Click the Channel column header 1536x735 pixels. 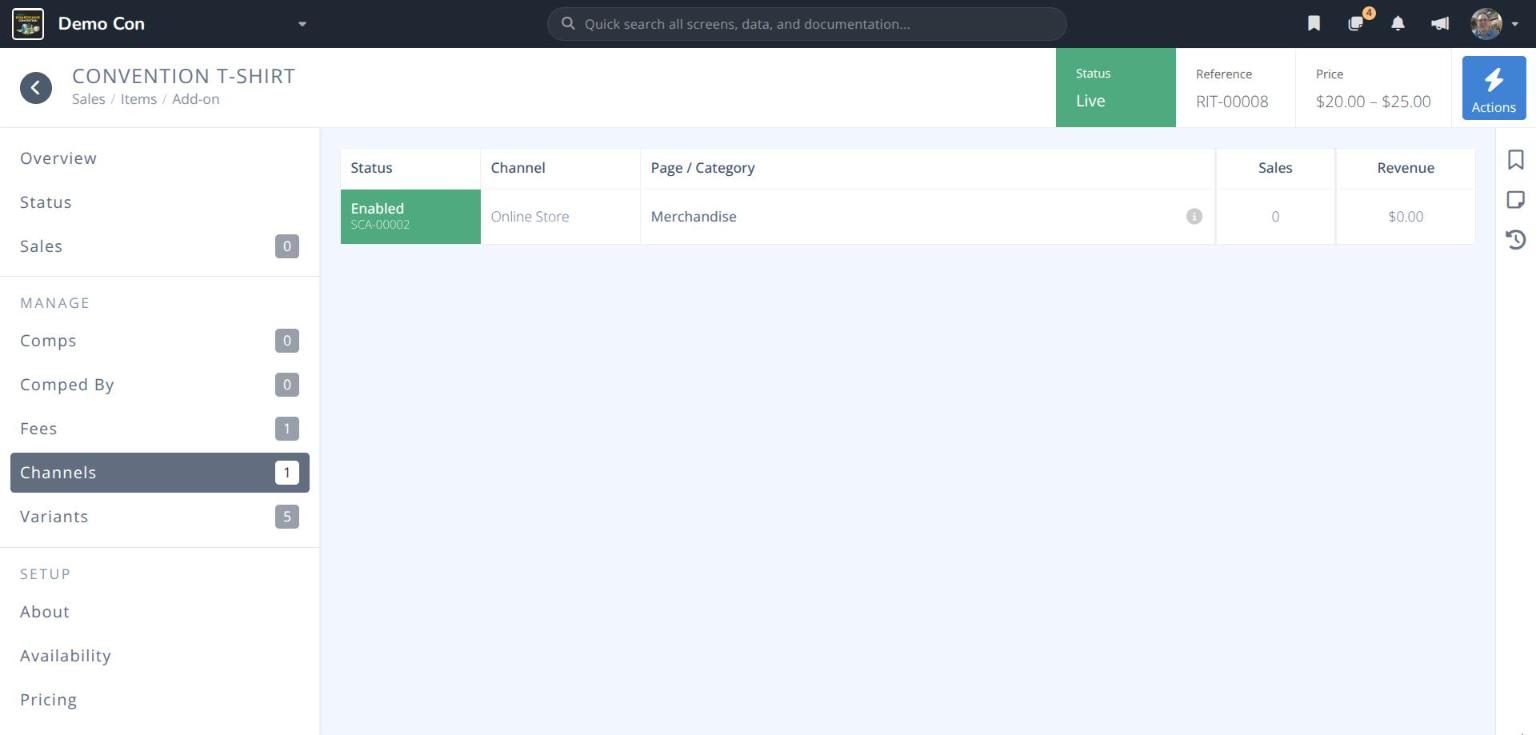tap(560, 168)
